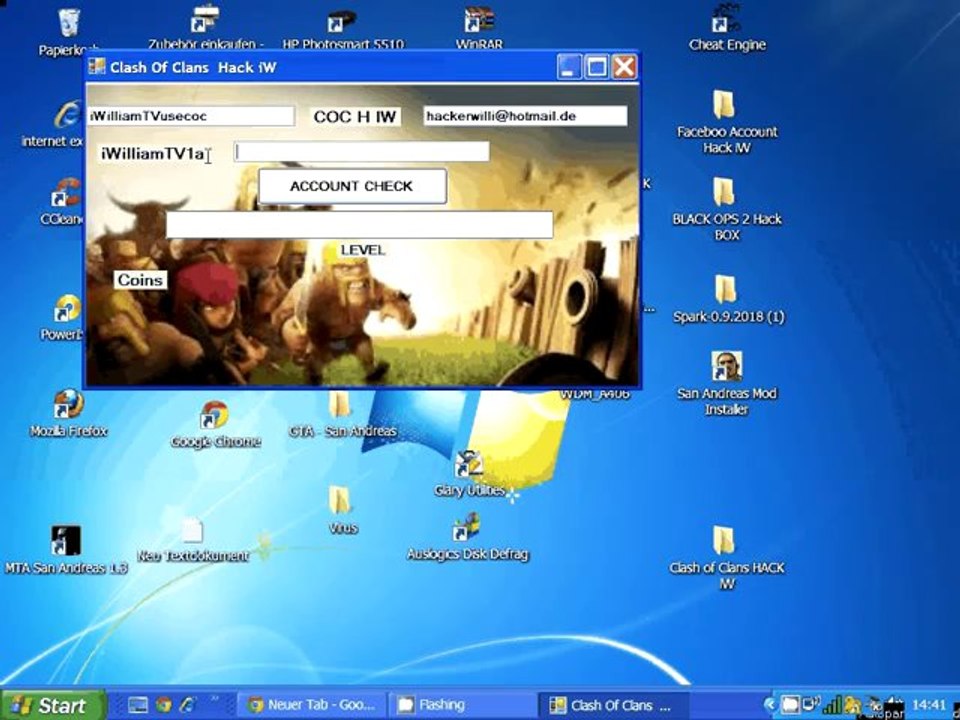Click the Chrome quick launch icon
The image size is (960, 720).
pos(163,705)
